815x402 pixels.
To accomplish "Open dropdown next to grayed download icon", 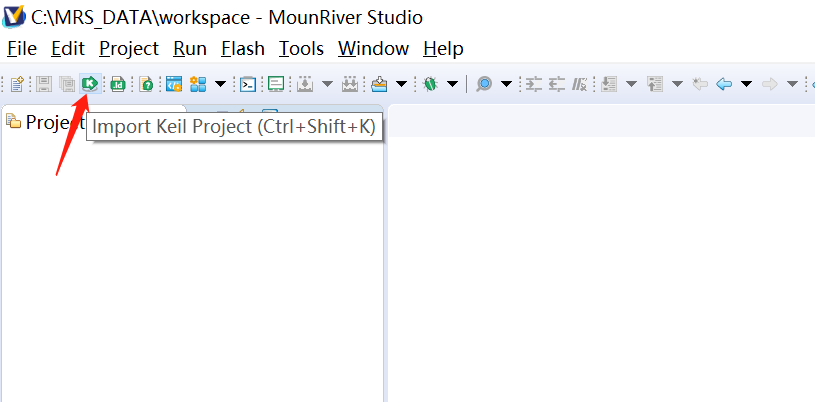I will coord(327,84).
